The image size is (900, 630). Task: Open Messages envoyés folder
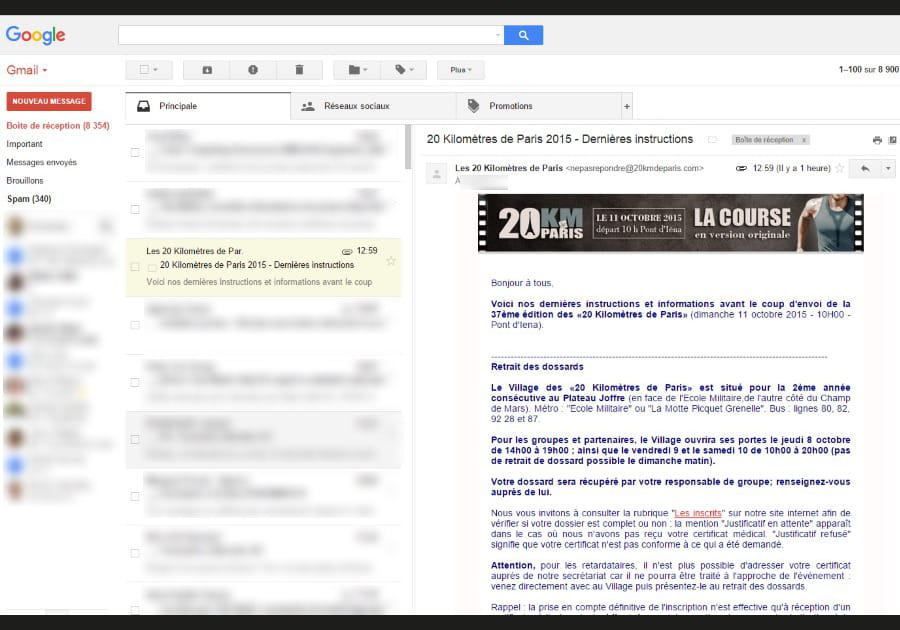tap(41, 162)
